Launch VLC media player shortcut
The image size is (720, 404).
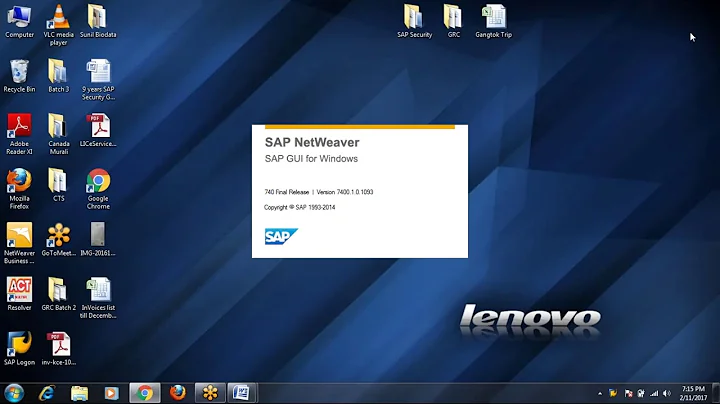(x=59, y=25)
